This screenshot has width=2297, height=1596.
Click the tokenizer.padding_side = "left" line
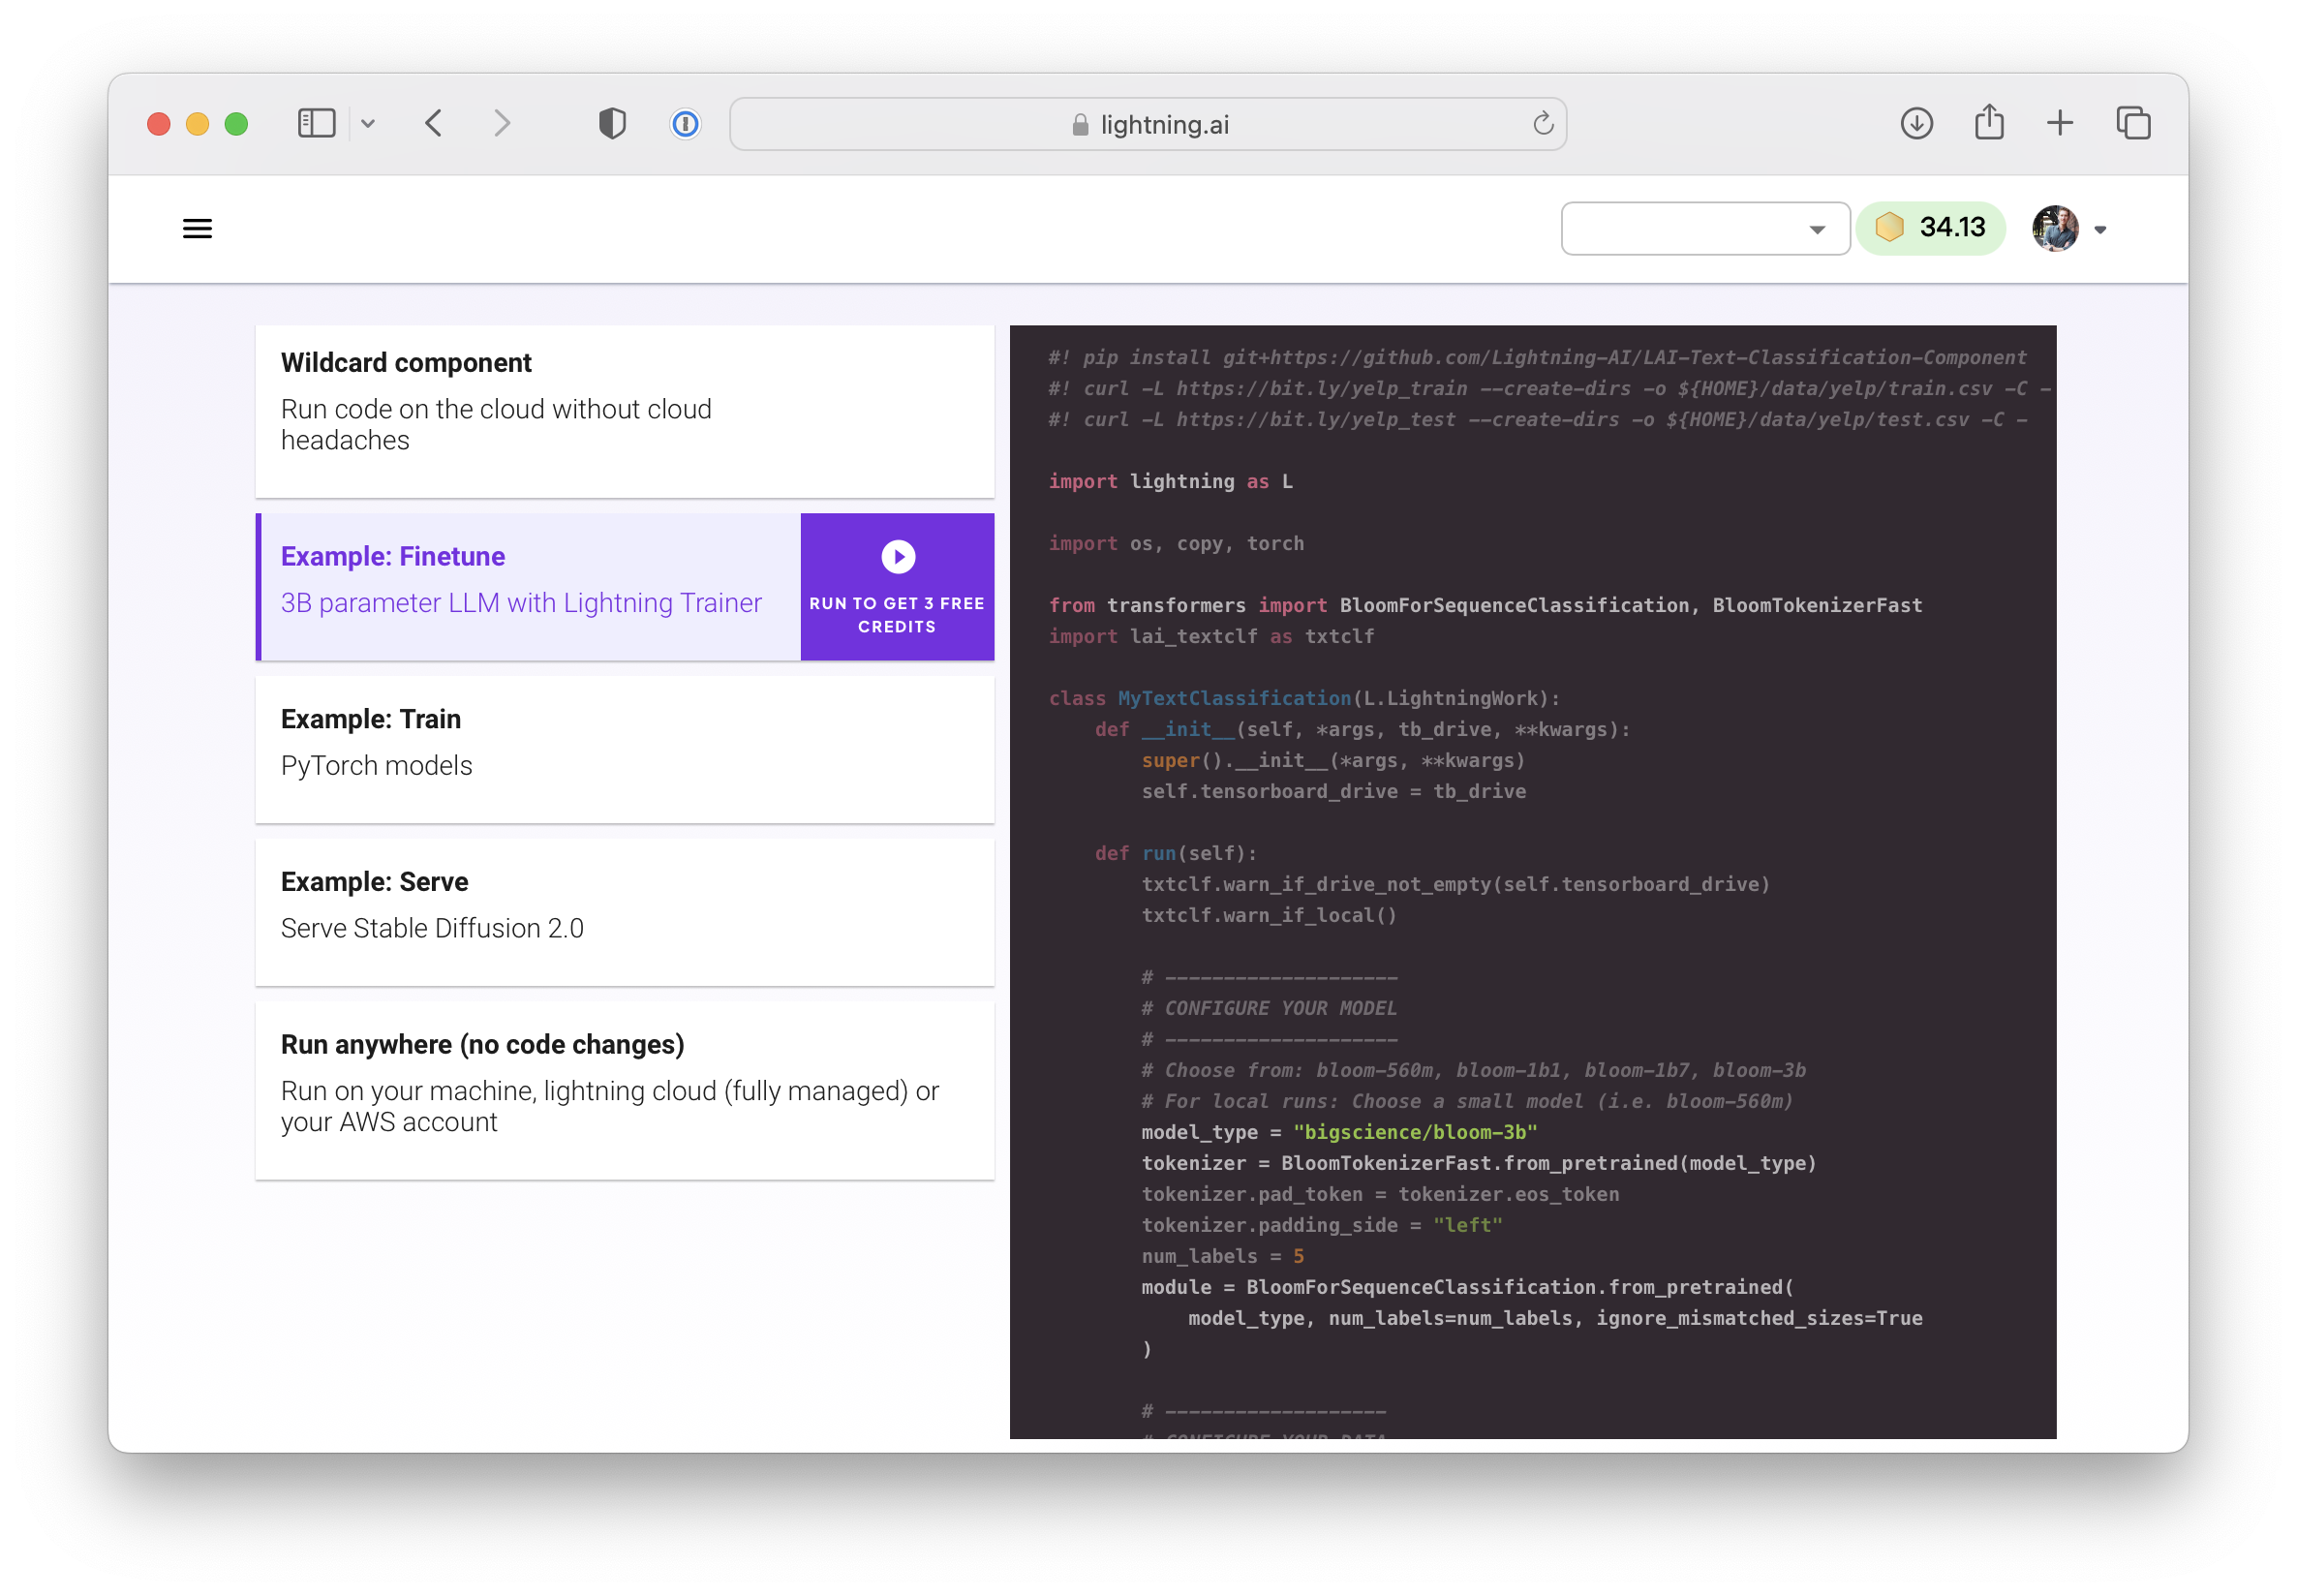tap(1321, 1226)
